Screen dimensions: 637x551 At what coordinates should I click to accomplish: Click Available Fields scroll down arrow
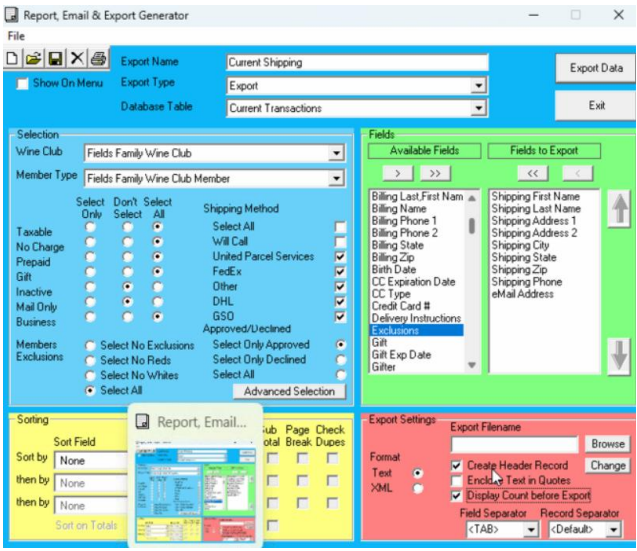tap(472, 365)
